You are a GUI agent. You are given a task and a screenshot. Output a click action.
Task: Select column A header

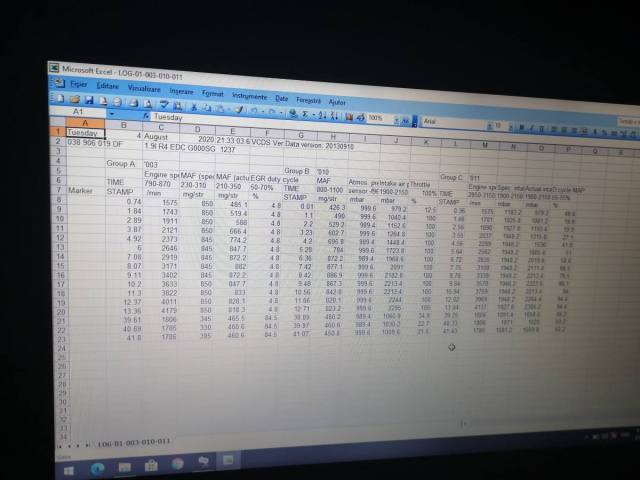click(86, 125)
